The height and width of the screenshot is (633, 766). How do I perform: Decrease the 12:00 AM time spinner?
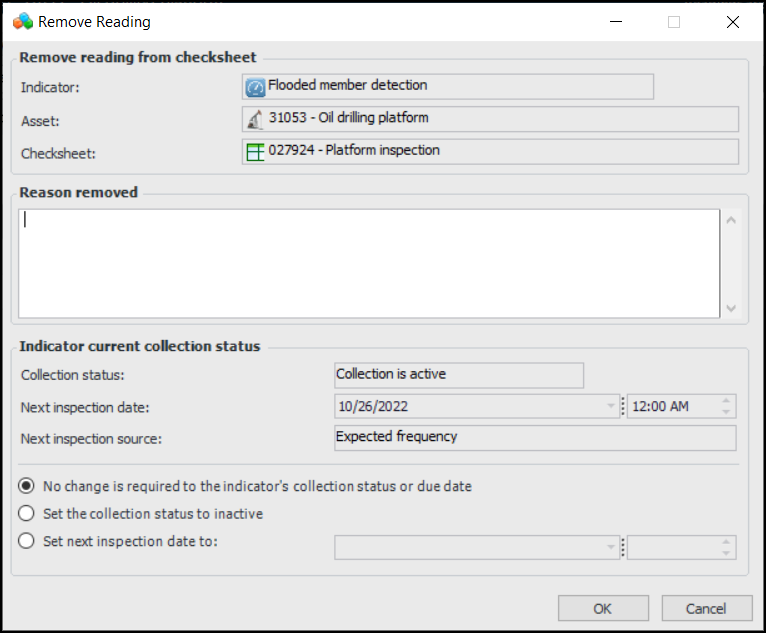coord(727,412)
